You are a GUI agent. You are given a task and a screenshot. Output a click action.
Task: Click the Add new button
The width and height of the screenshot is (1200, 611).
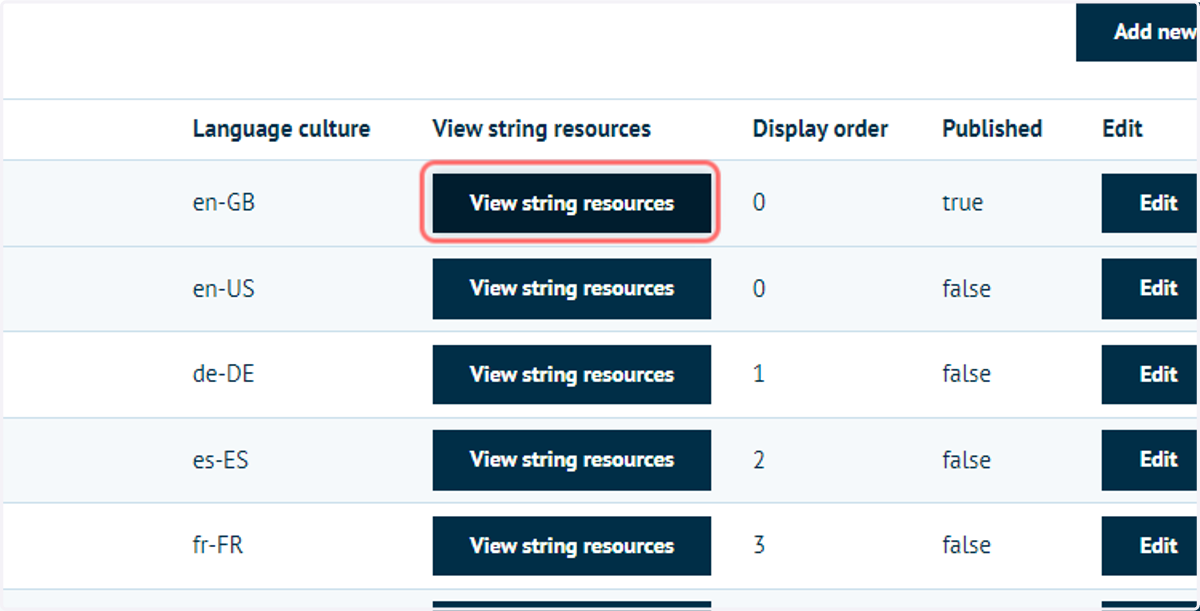click(1138, 32)
